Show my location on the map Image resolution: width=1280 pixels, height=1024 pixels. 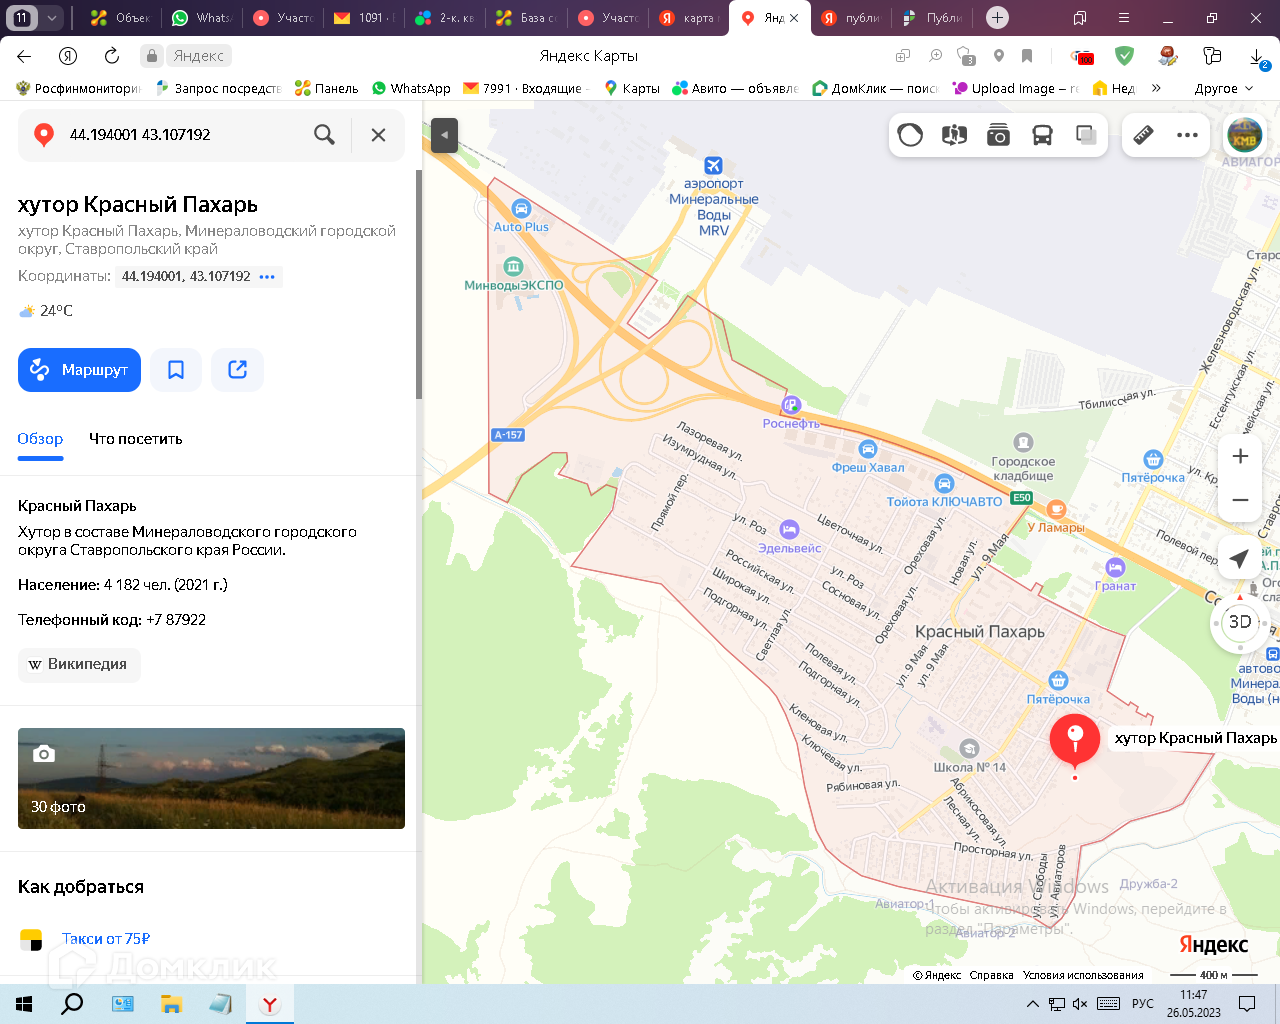(1240, 558)
